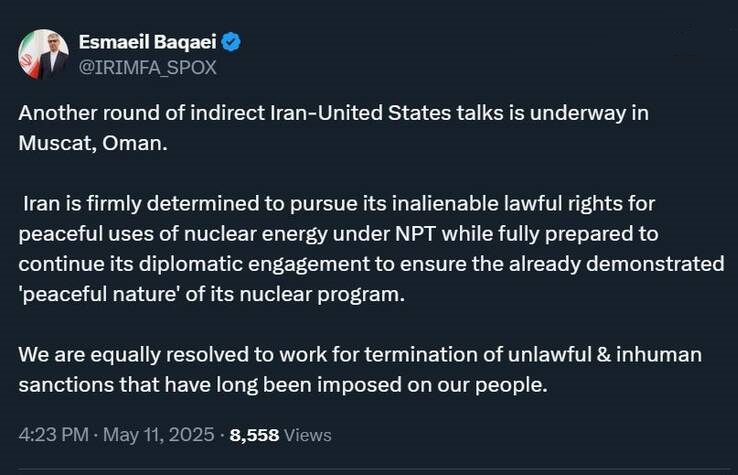Click the blue verified badge
738x475 pixels.
(x=231, y=42)
